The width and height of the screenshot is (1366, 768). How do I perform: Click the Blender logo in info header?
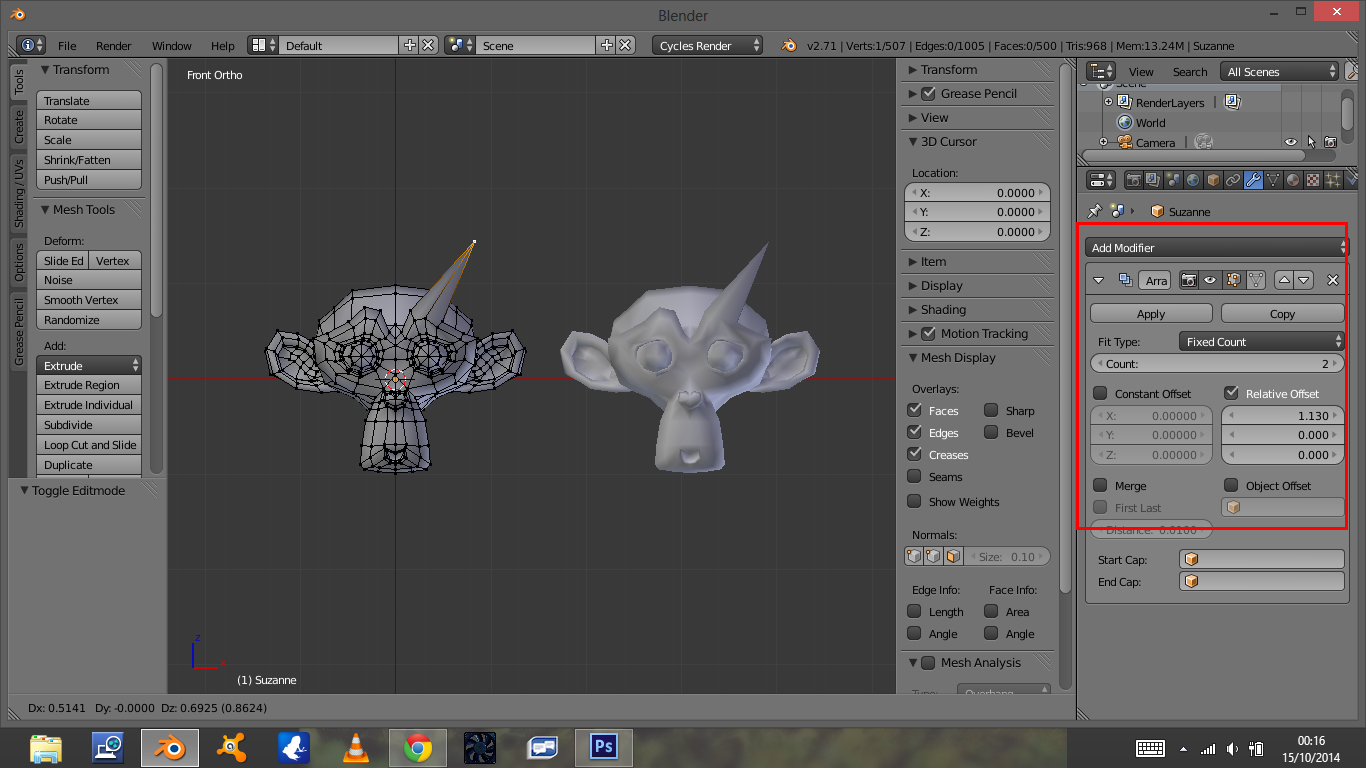click(x=789, y=45)
